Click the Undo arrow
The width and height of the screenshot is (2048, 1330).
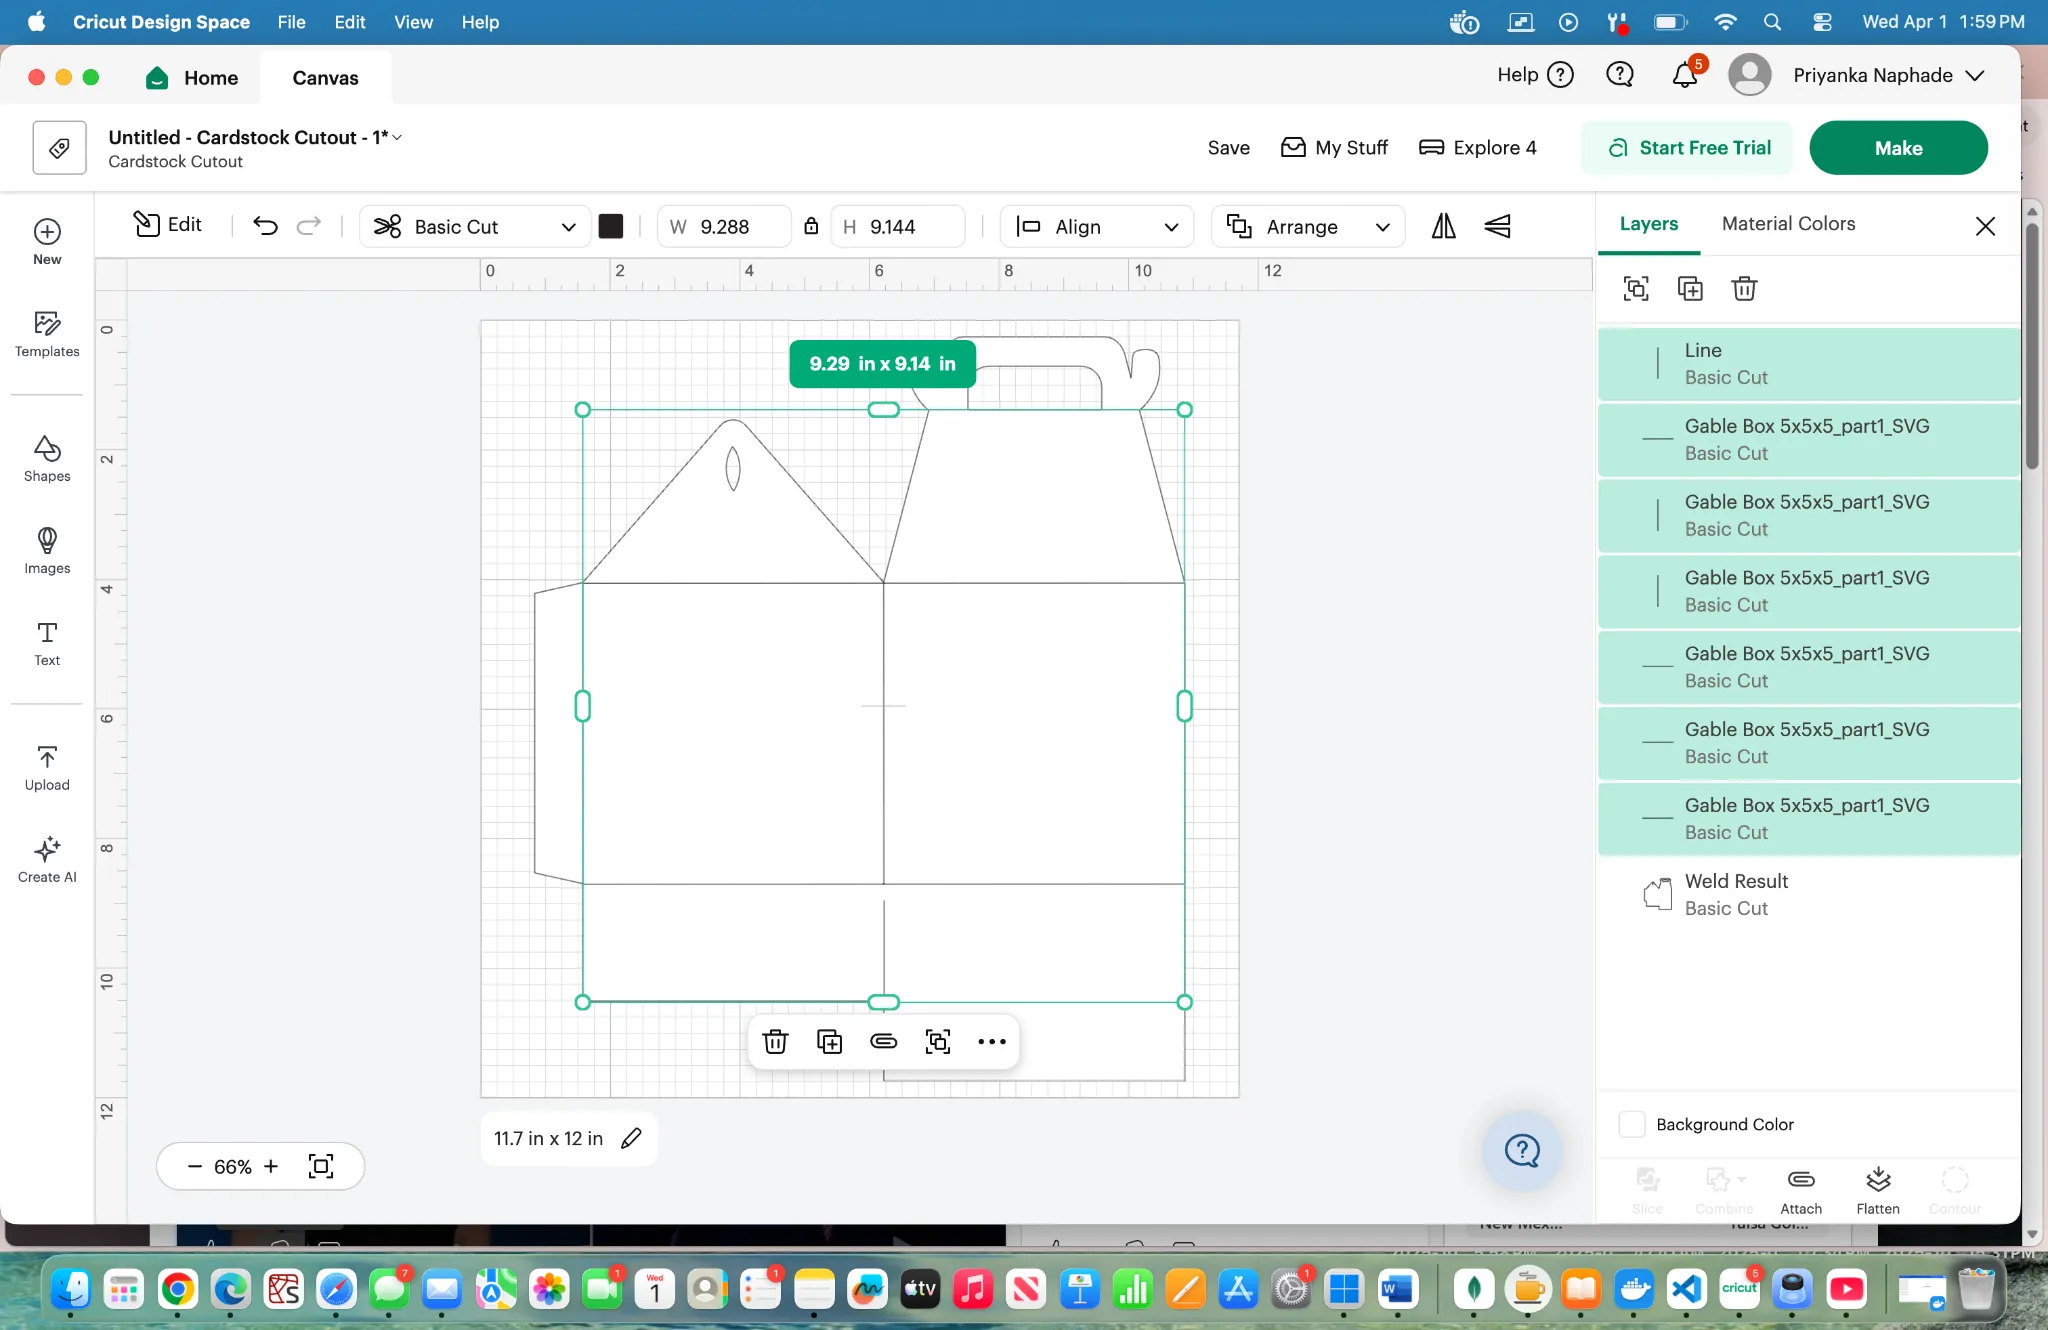pyautogui.click(x=265, y=226)
